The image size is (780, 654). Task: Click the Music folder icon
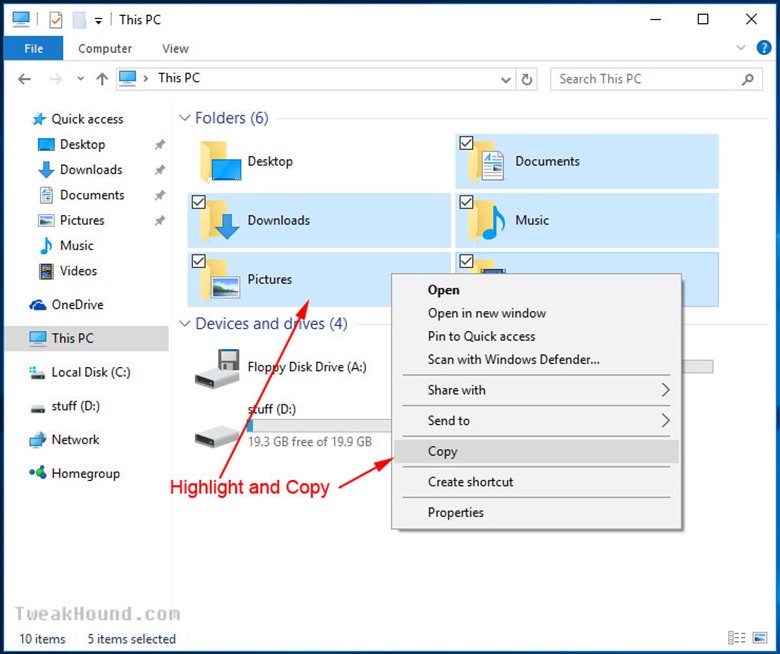pyautogui.click(x=487, y=220)
